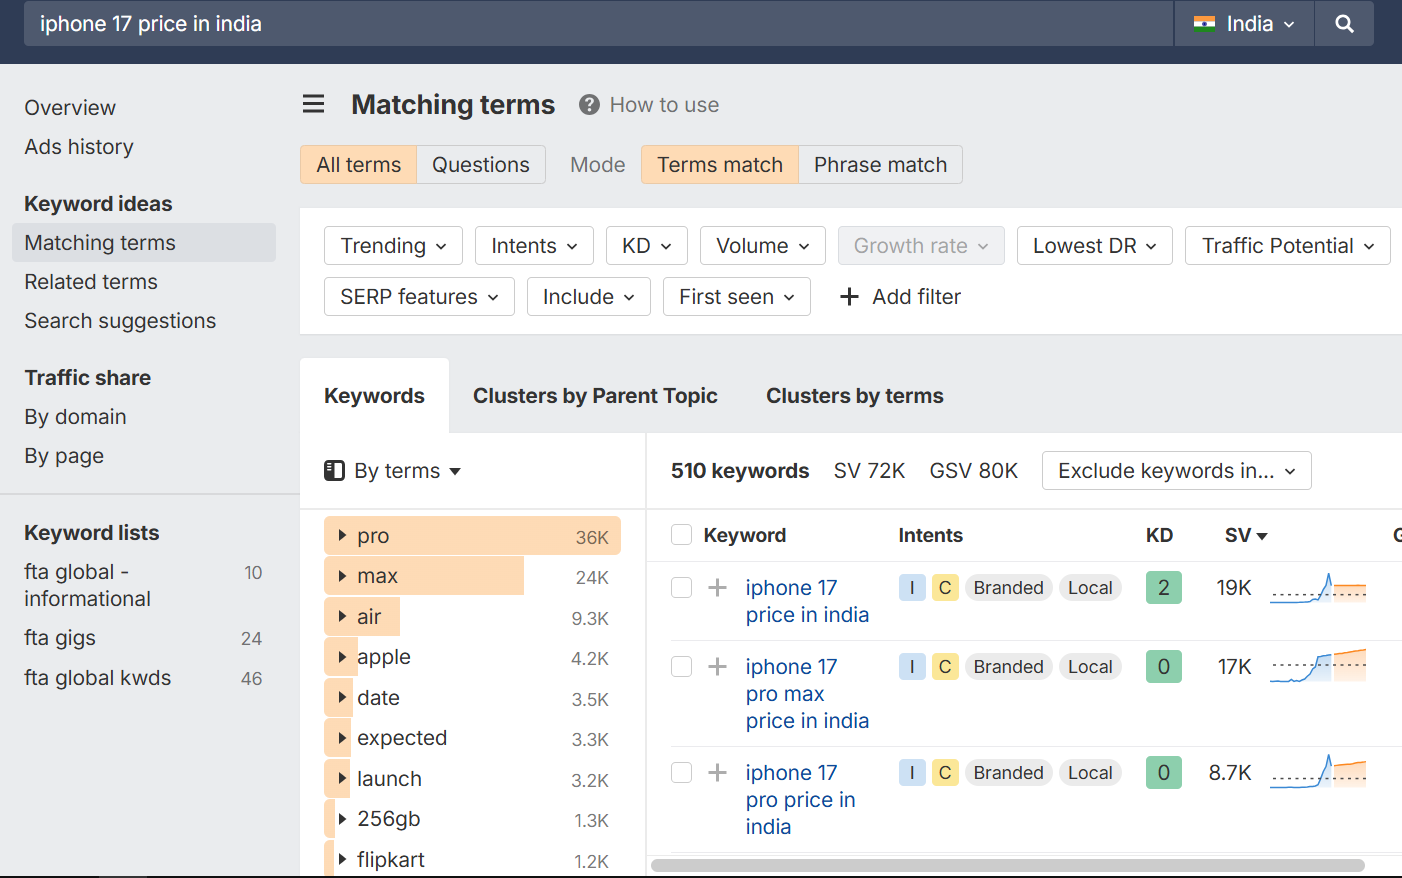The image size is (1402, 878).
Task: Click the How to use help icon
Action: click(x=589, y=105)
